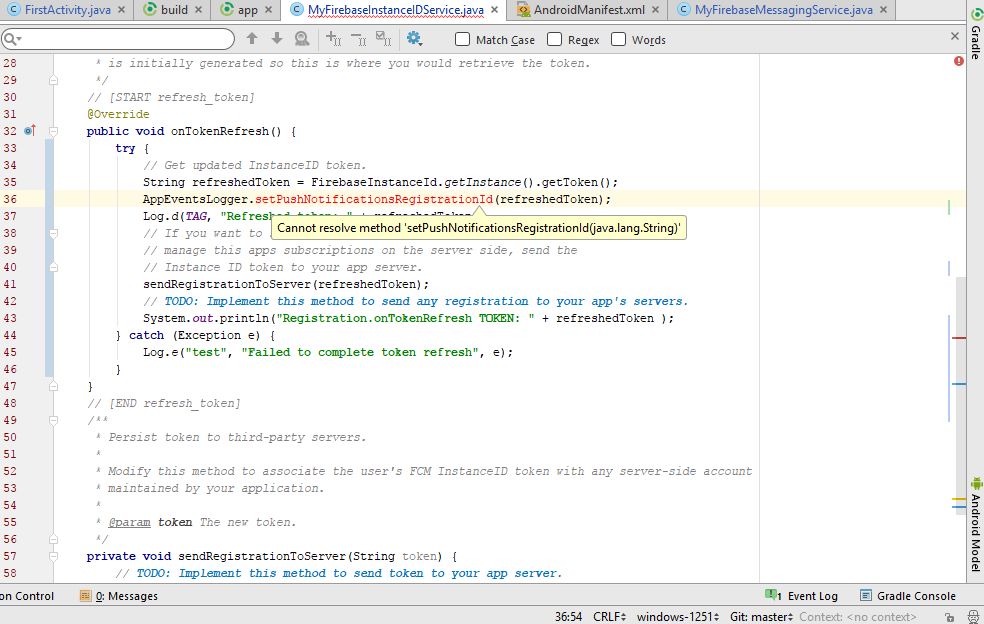Image resolution: width=984 pixels, height=624 pixels.
Task: Change windows-1251 file encoding
Action: (678, 616)
